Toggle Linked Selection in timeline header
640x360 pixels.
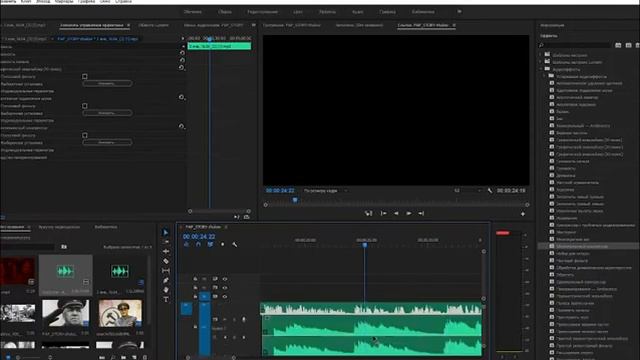click(210, 244)
